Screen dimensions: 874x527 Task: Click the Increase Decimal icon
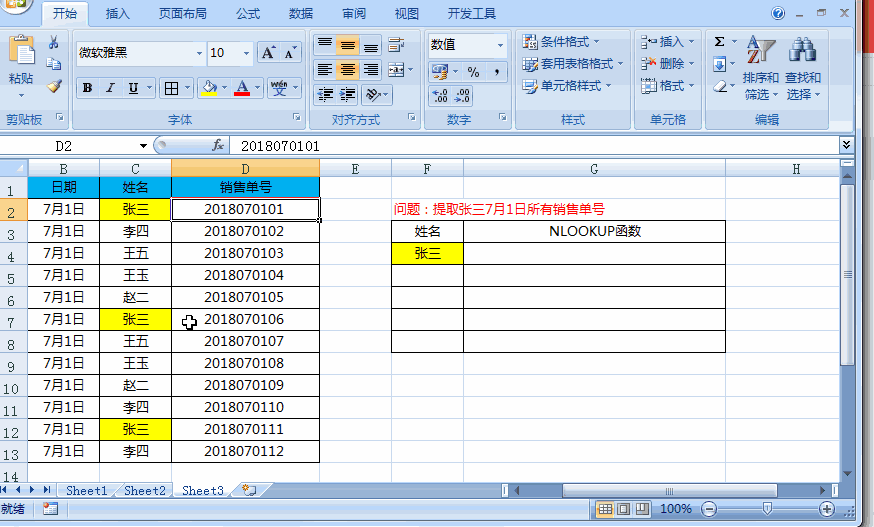pos(440,95)
